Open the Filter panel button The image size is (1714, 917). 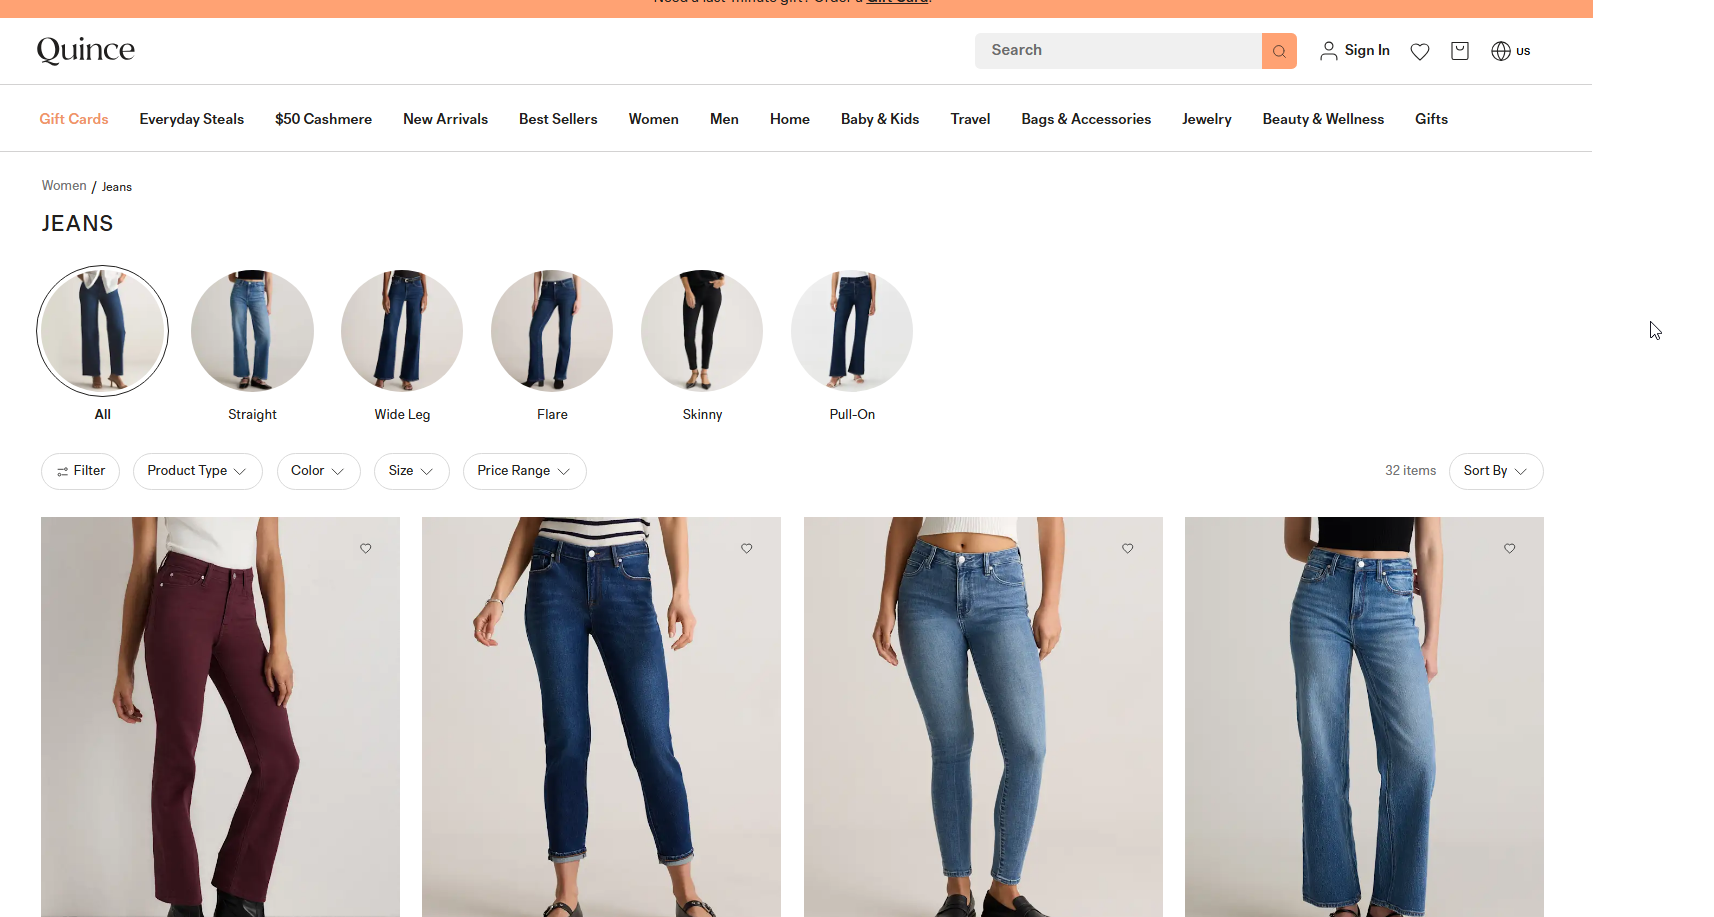pyautogui.click(x=80, y=471)
